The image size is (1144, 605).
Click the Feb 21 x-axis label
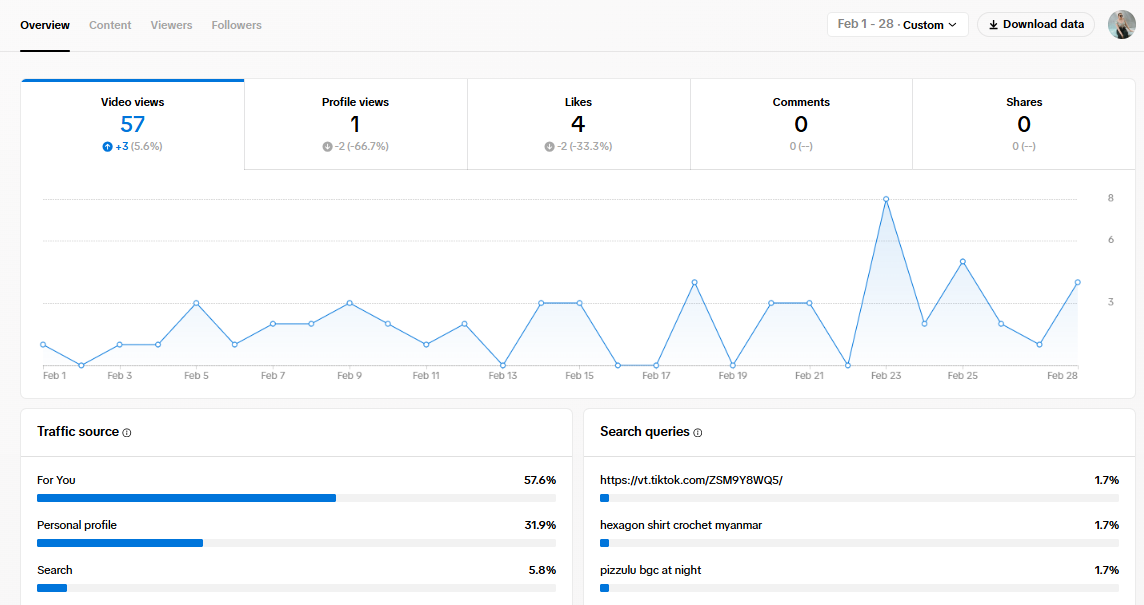[809, 376]
